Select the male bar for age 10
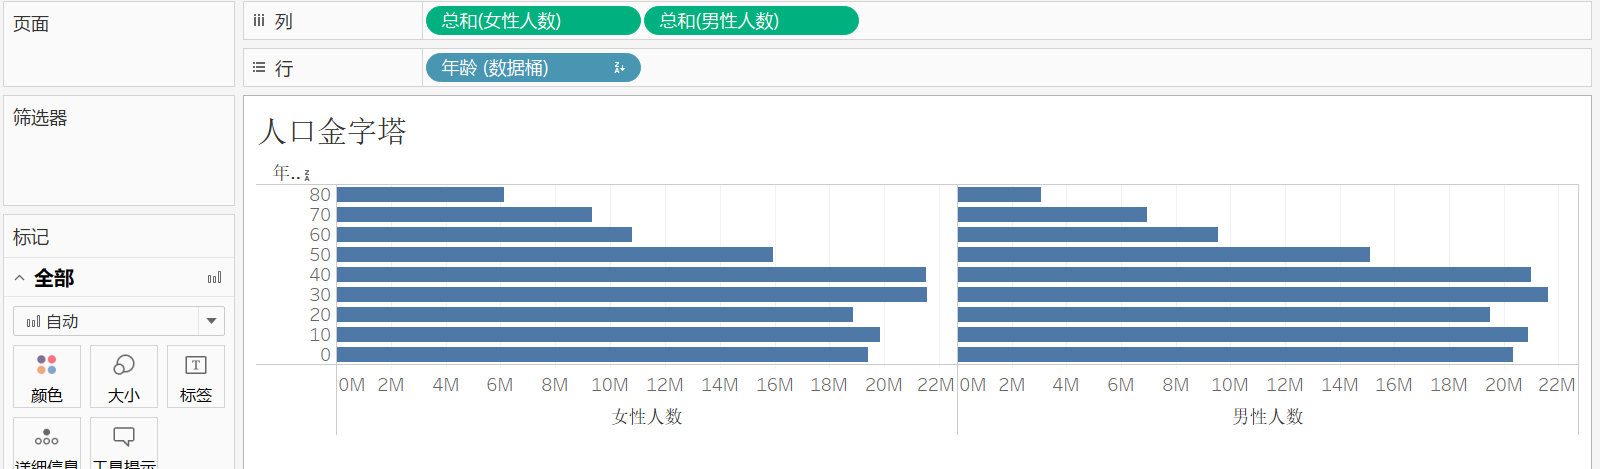This screenshot has width=1600, height=469. pos(1243,335)
